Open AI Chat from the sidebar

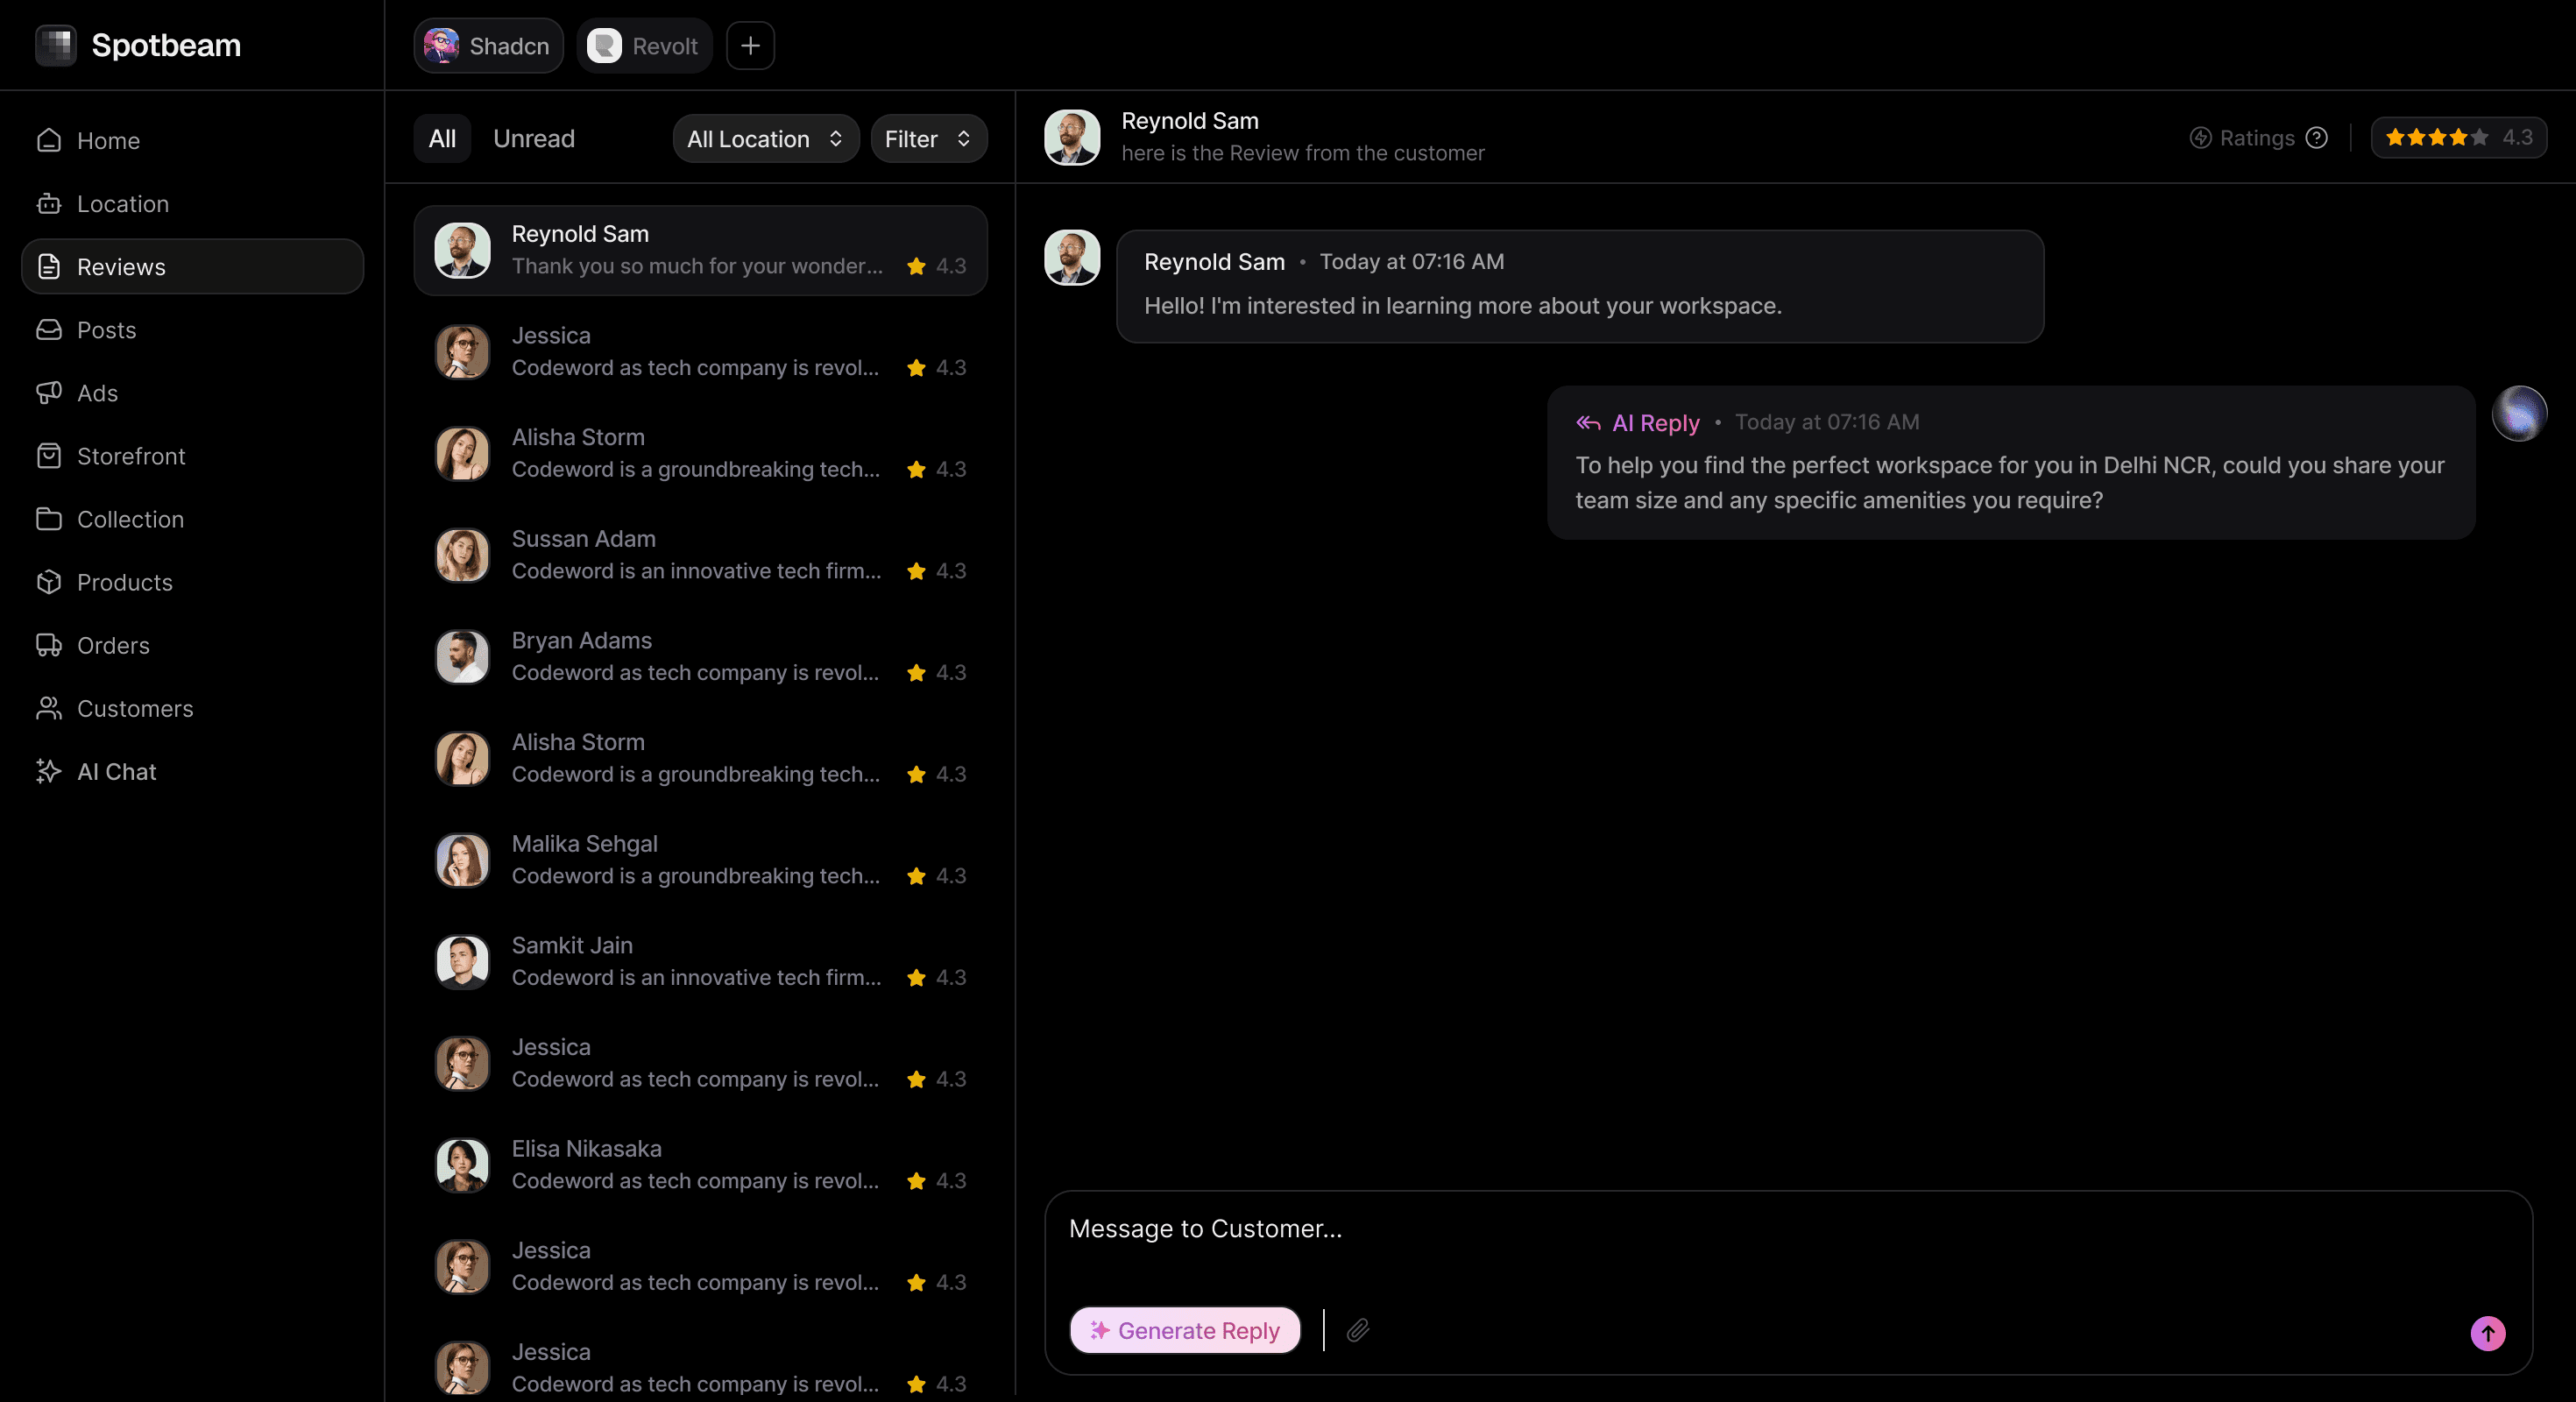tap(116, 771)
